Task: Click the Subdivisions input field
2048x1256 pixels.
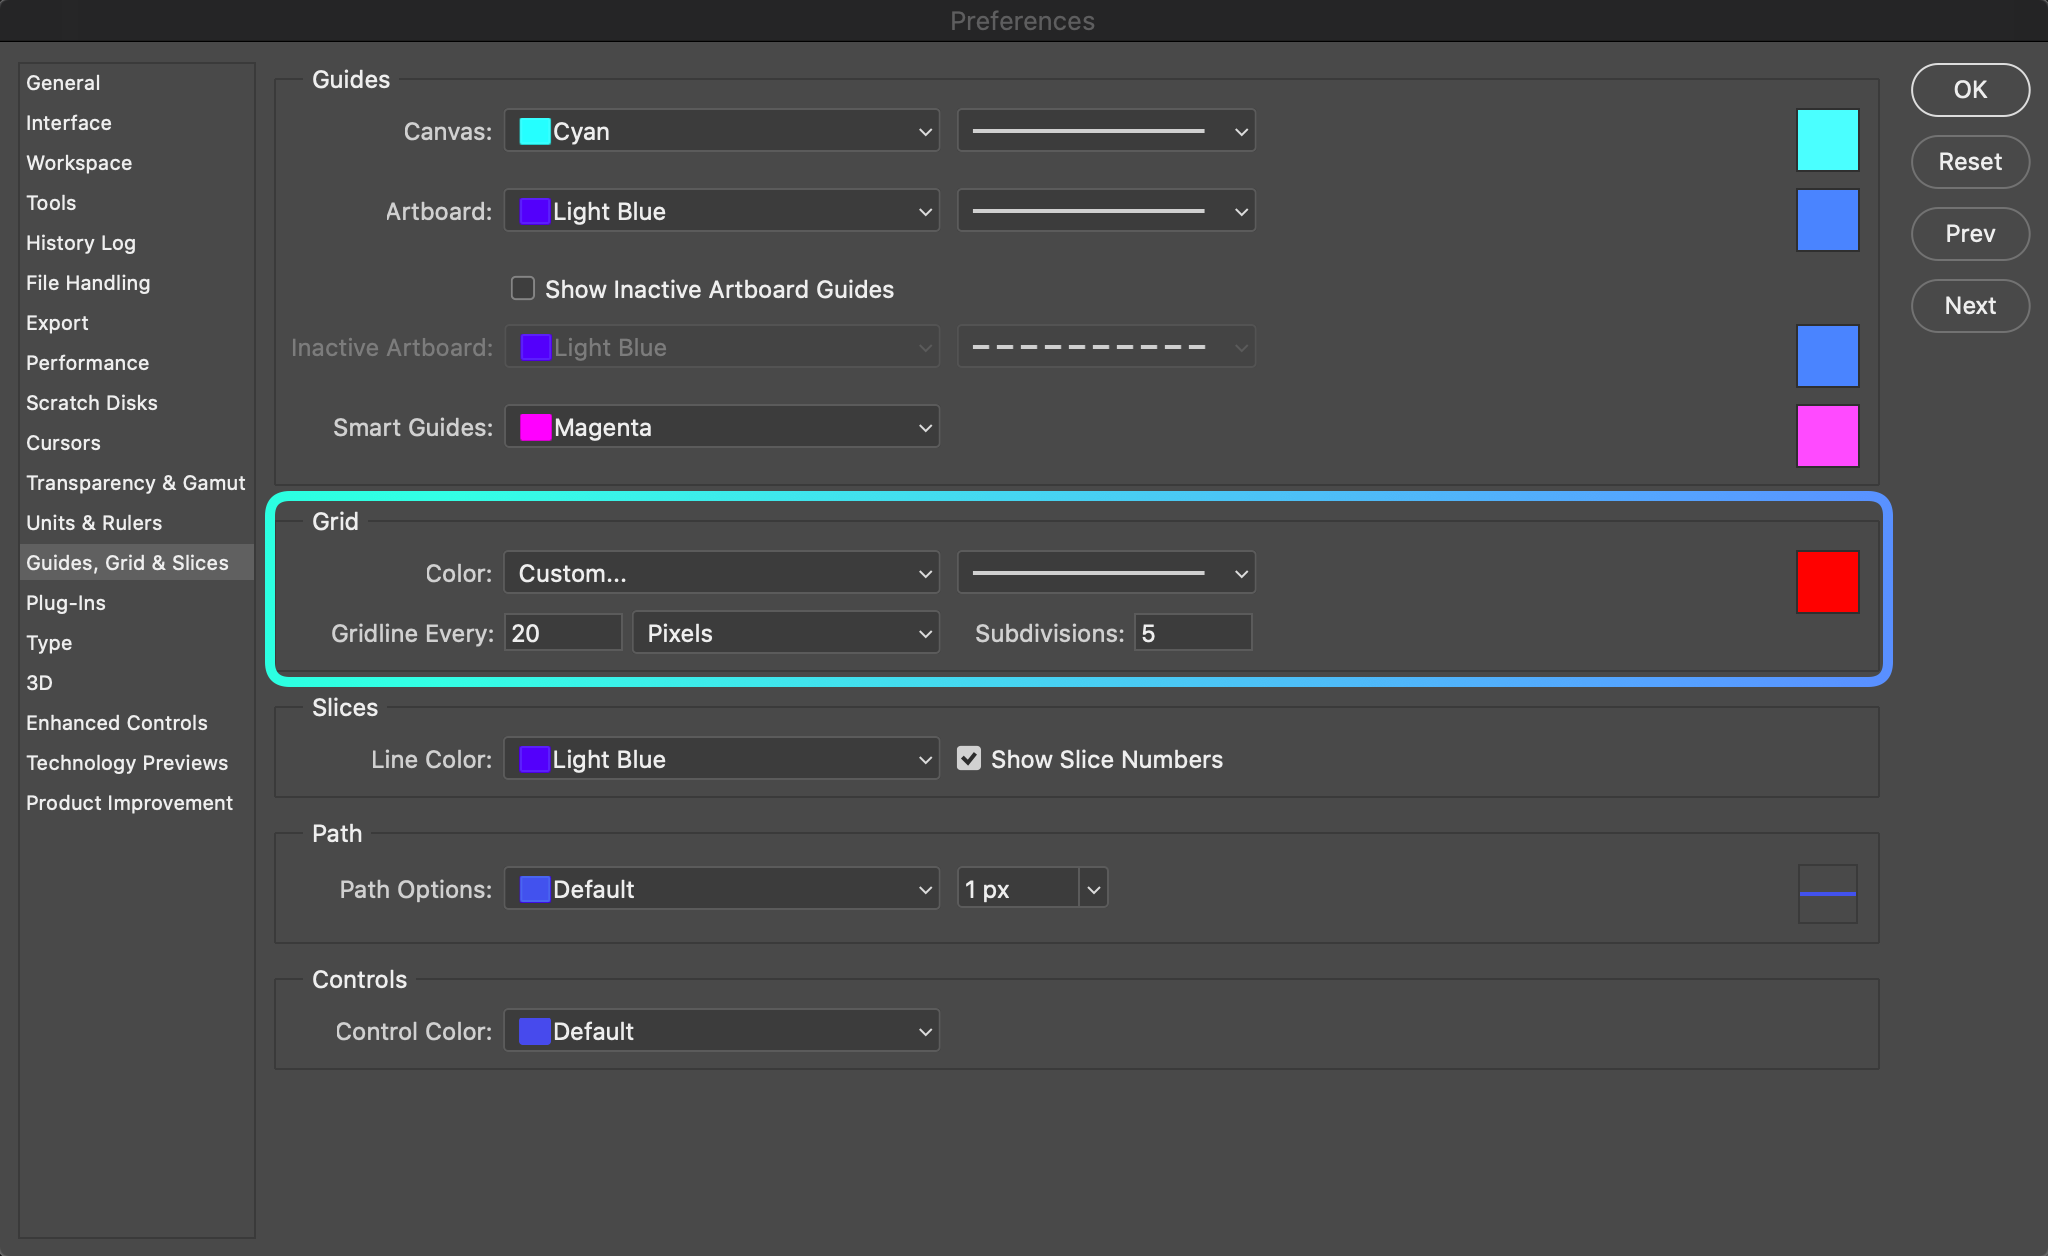Action: pos(1192,633)
